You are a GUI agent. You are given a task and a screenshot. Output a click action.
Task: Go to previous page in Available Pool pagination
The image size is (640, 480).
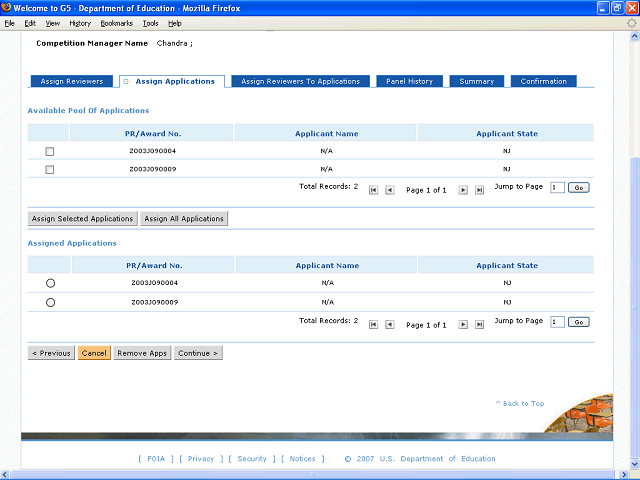(389, 189)
